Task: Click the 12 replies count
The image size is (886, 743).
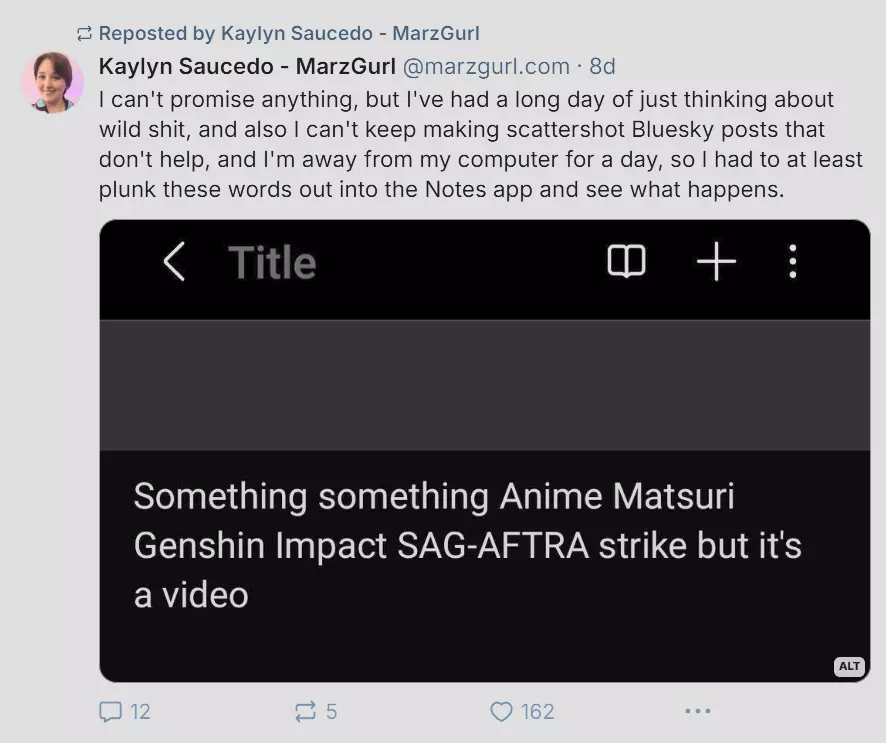Action: [x=140, y=711]
